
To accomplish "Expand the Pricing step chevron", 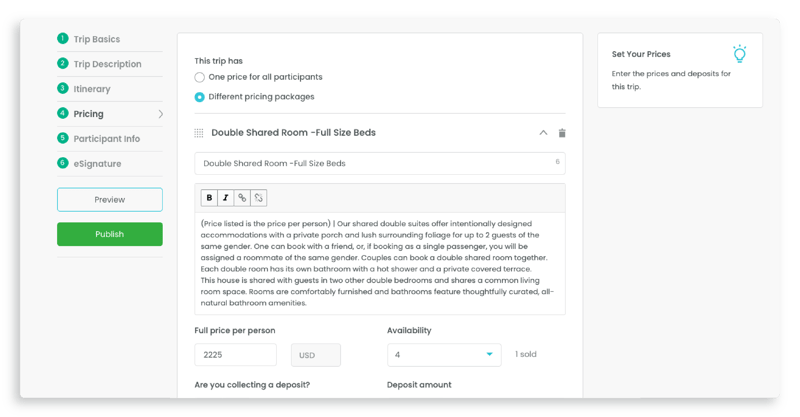I will click(161, 114).
